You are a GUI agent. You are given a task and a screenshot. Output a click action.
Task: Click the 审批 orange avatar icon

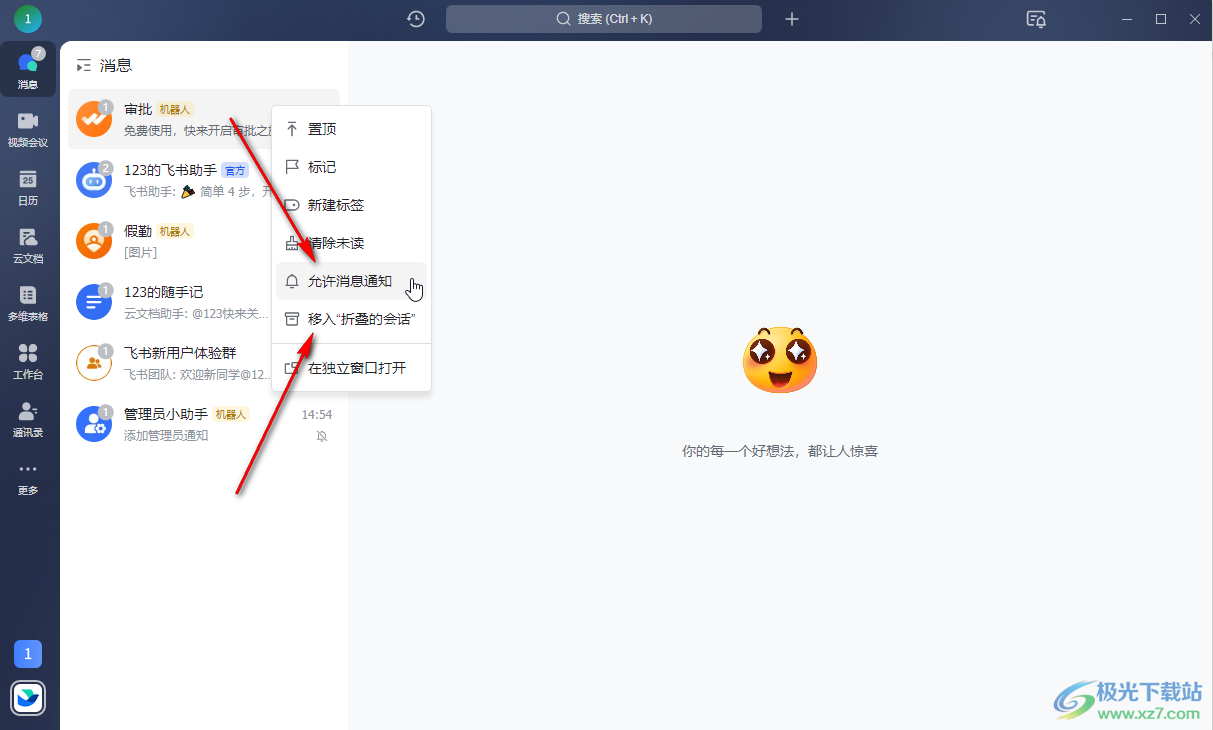pos(94,119)
